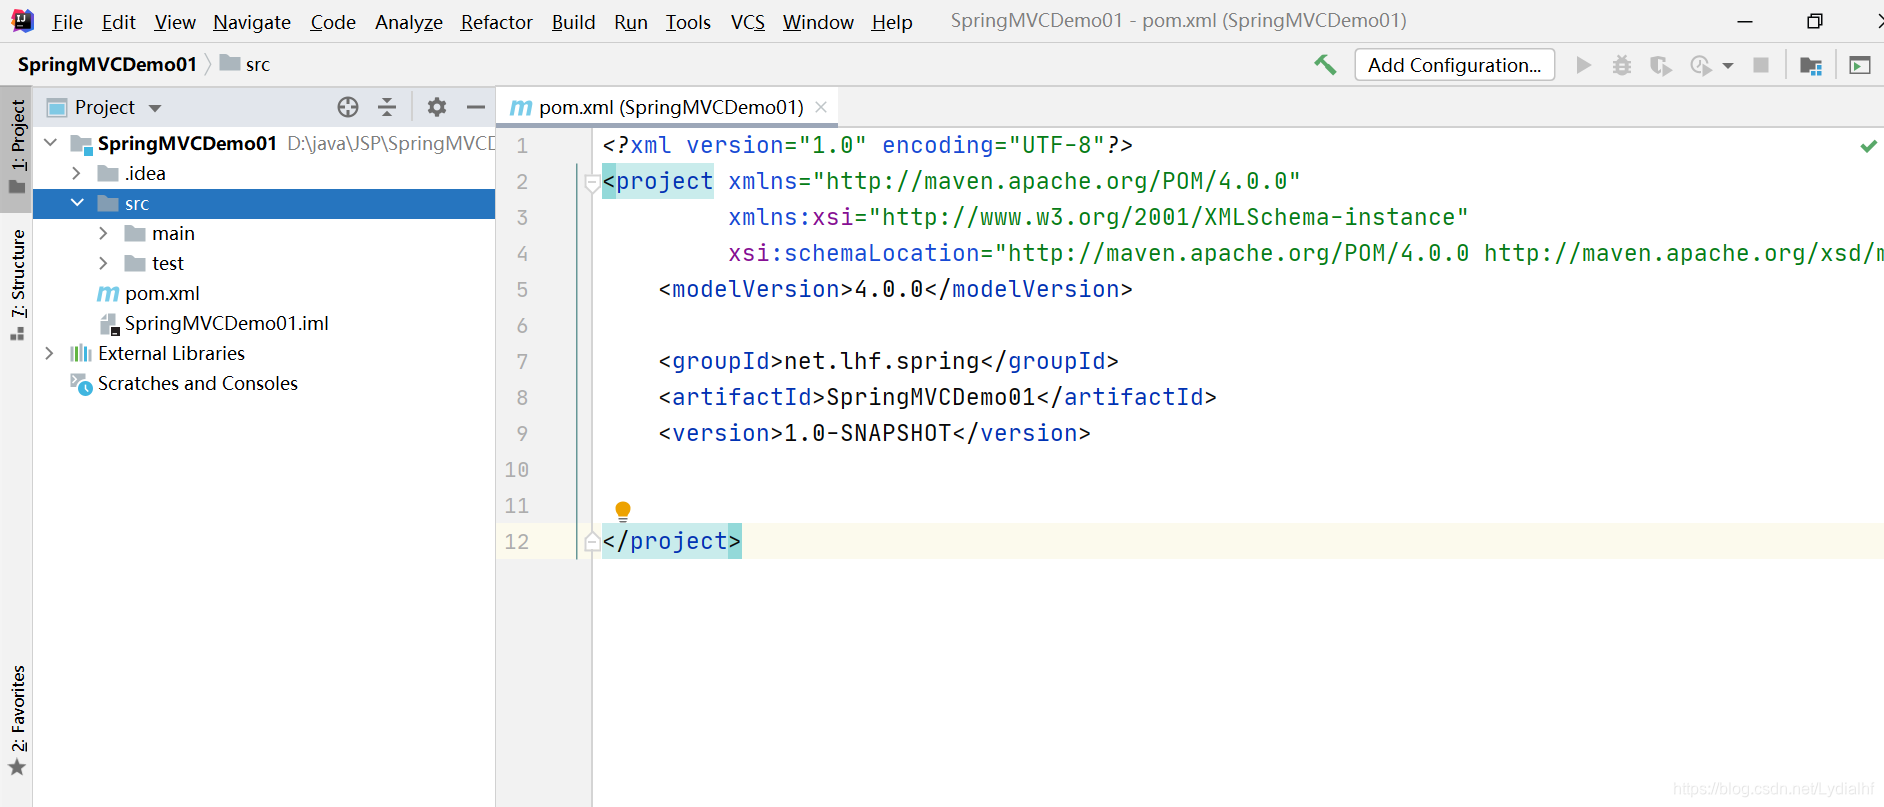The height and width of the screenshot is (807, 1884).
Task: Open the Tools menu
Action: pyautogui.click(x=688, y=22)
